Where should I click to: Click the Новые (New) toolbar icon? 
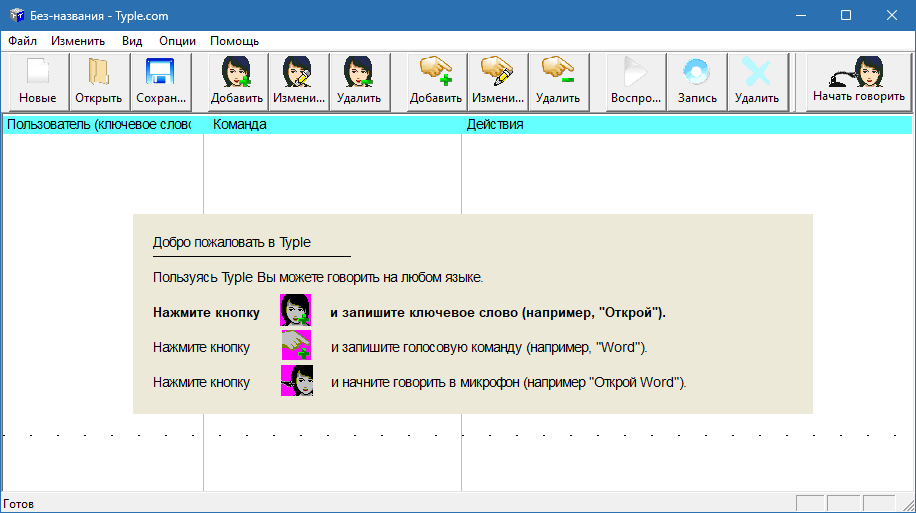click(x=37, y=82)
